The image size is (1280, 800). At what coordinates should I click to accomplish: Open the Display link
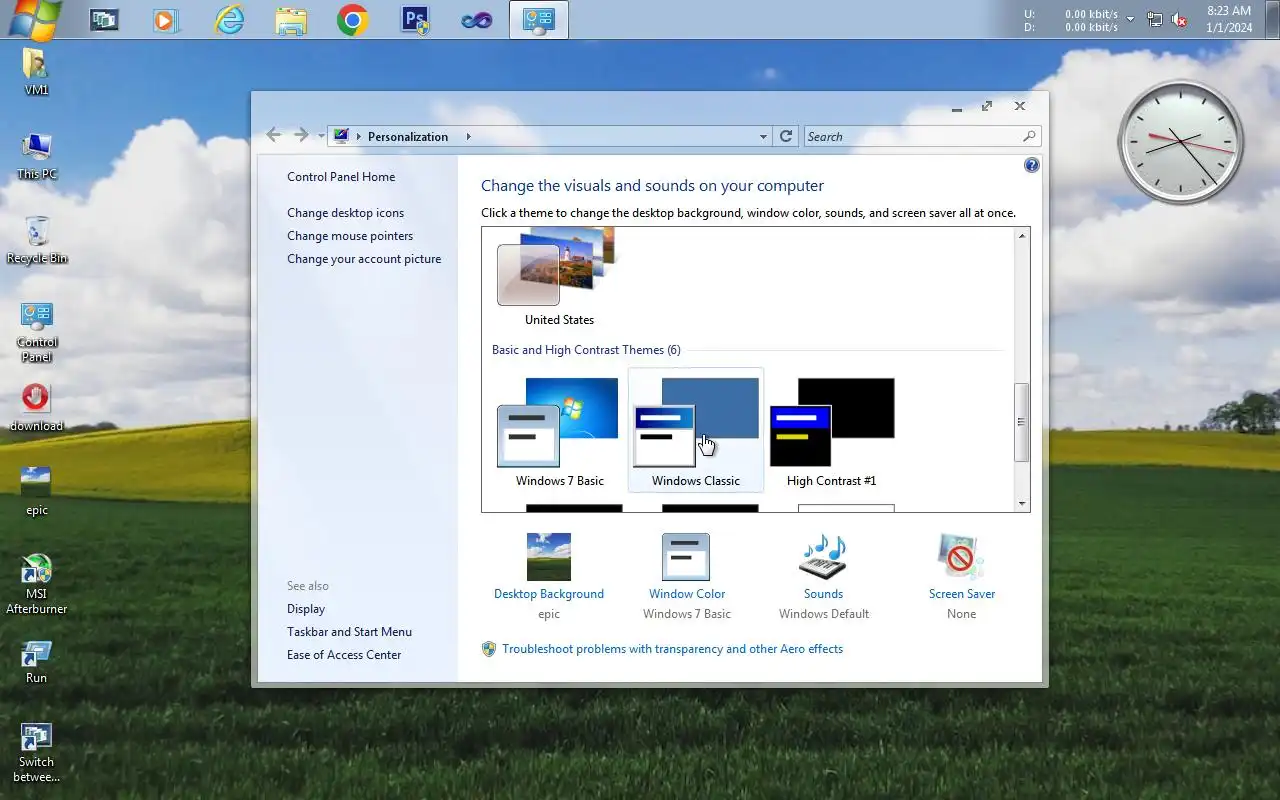click(306, 609)
